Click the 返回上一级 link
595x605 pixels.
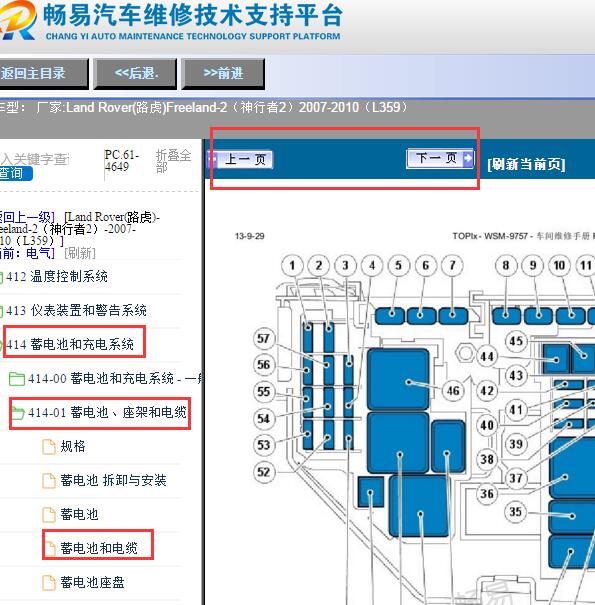[x=27, y=217]
